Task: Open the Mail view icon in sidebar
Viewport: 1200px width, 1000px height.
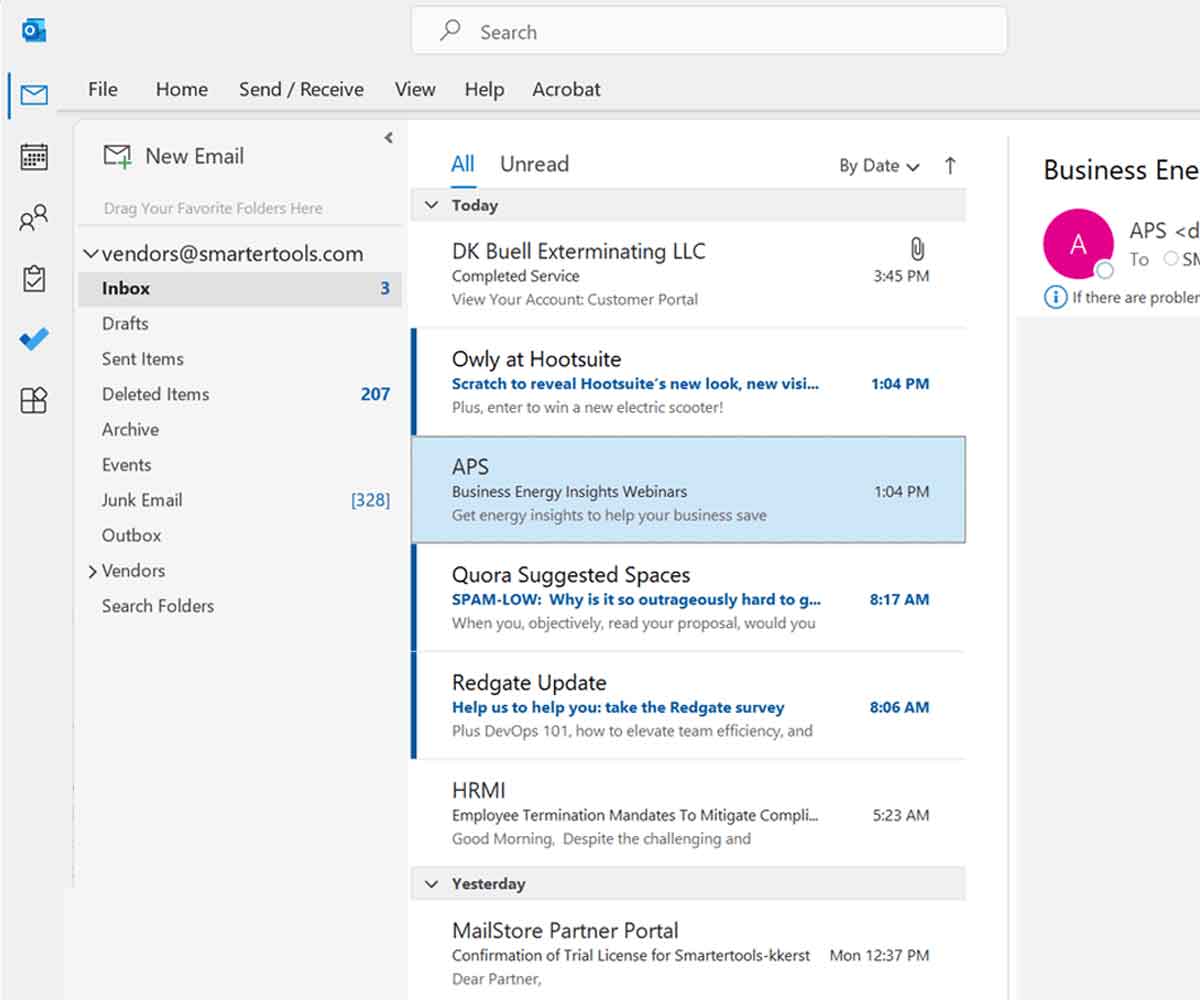Action: click(34, 95)
